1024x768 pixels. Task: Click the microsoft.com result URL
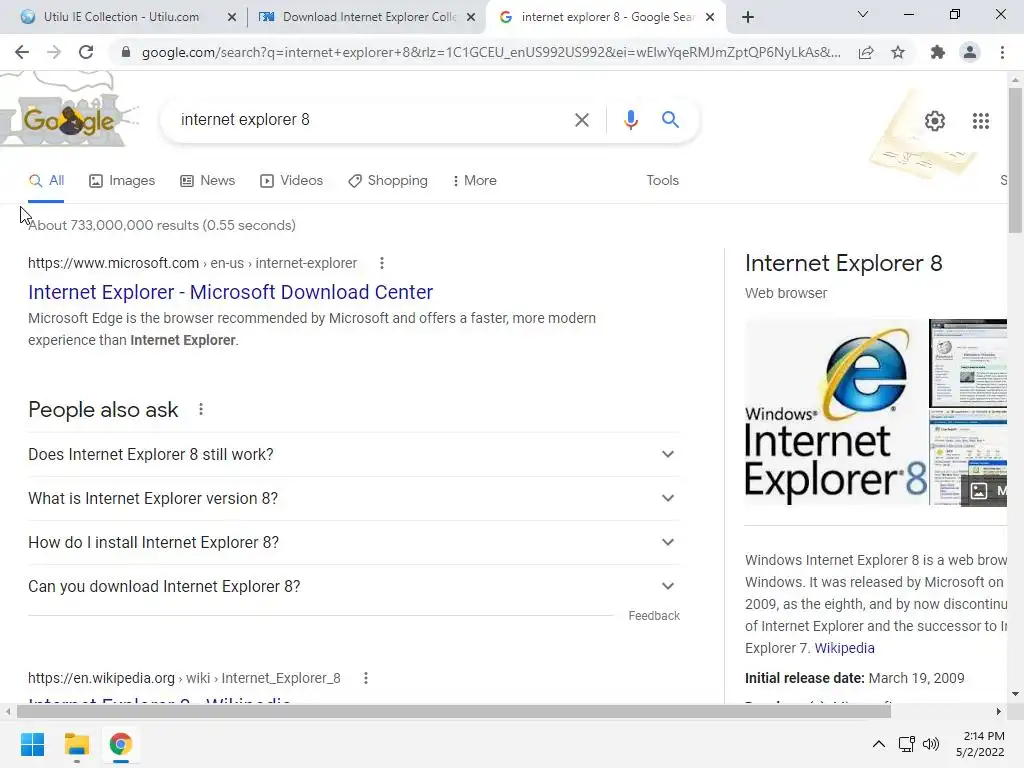[x=193, y=263]
